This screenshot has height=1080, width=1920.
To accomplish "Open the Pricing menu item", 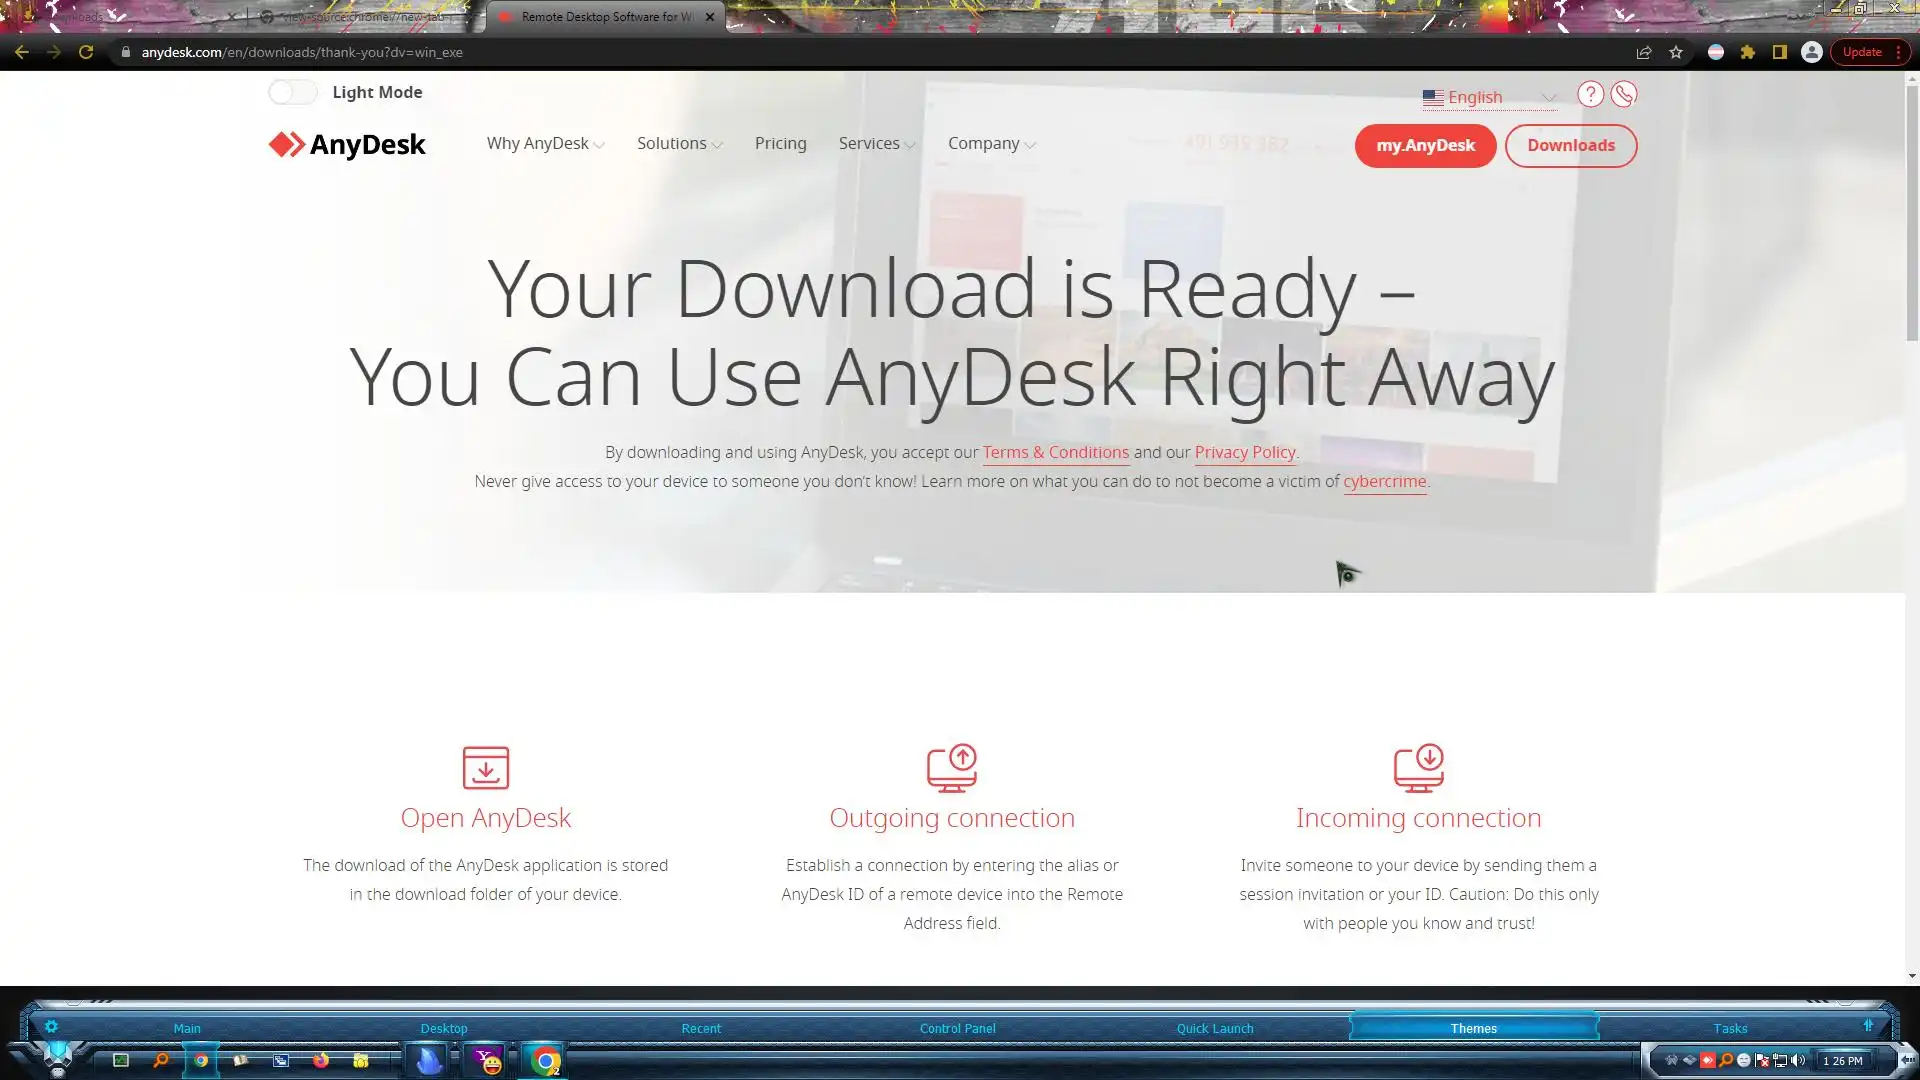I will 780,144.
